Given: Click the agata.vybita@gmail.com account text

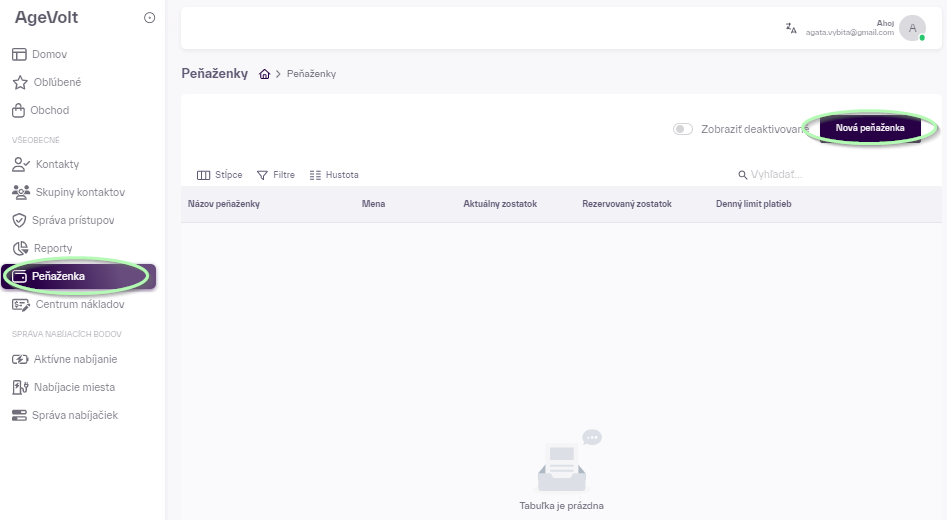Looking at the screenshot, I should [850, 33].
